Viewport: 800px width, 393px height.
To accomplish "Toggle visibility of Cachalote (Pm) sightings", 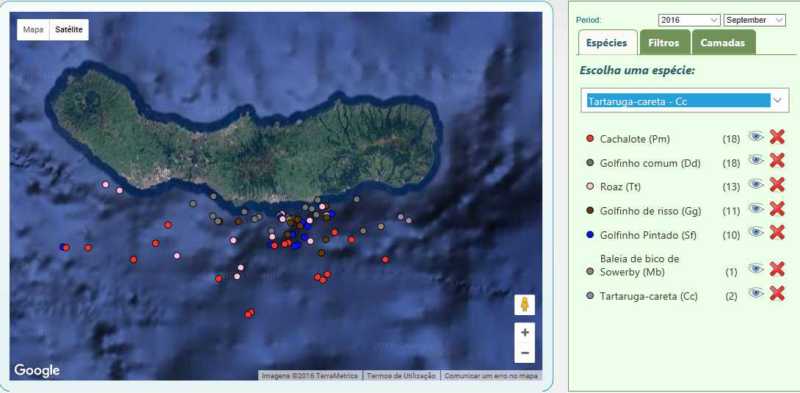I will (756, 136).
